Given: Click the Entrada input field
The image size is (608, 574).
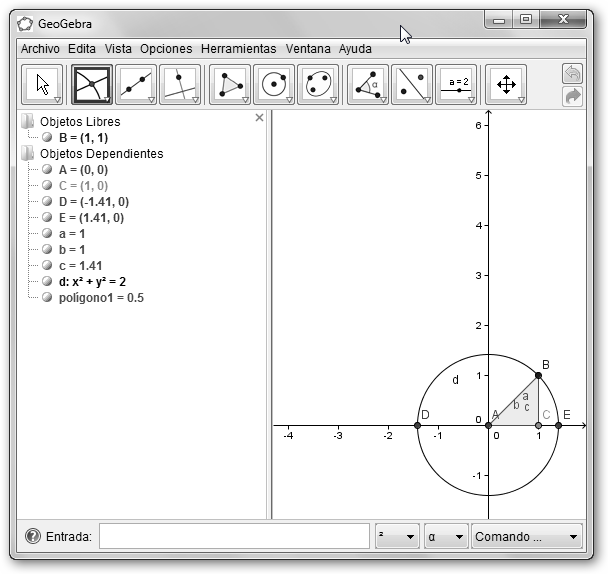Looking at the screenshot, I should tap(234, 537).
